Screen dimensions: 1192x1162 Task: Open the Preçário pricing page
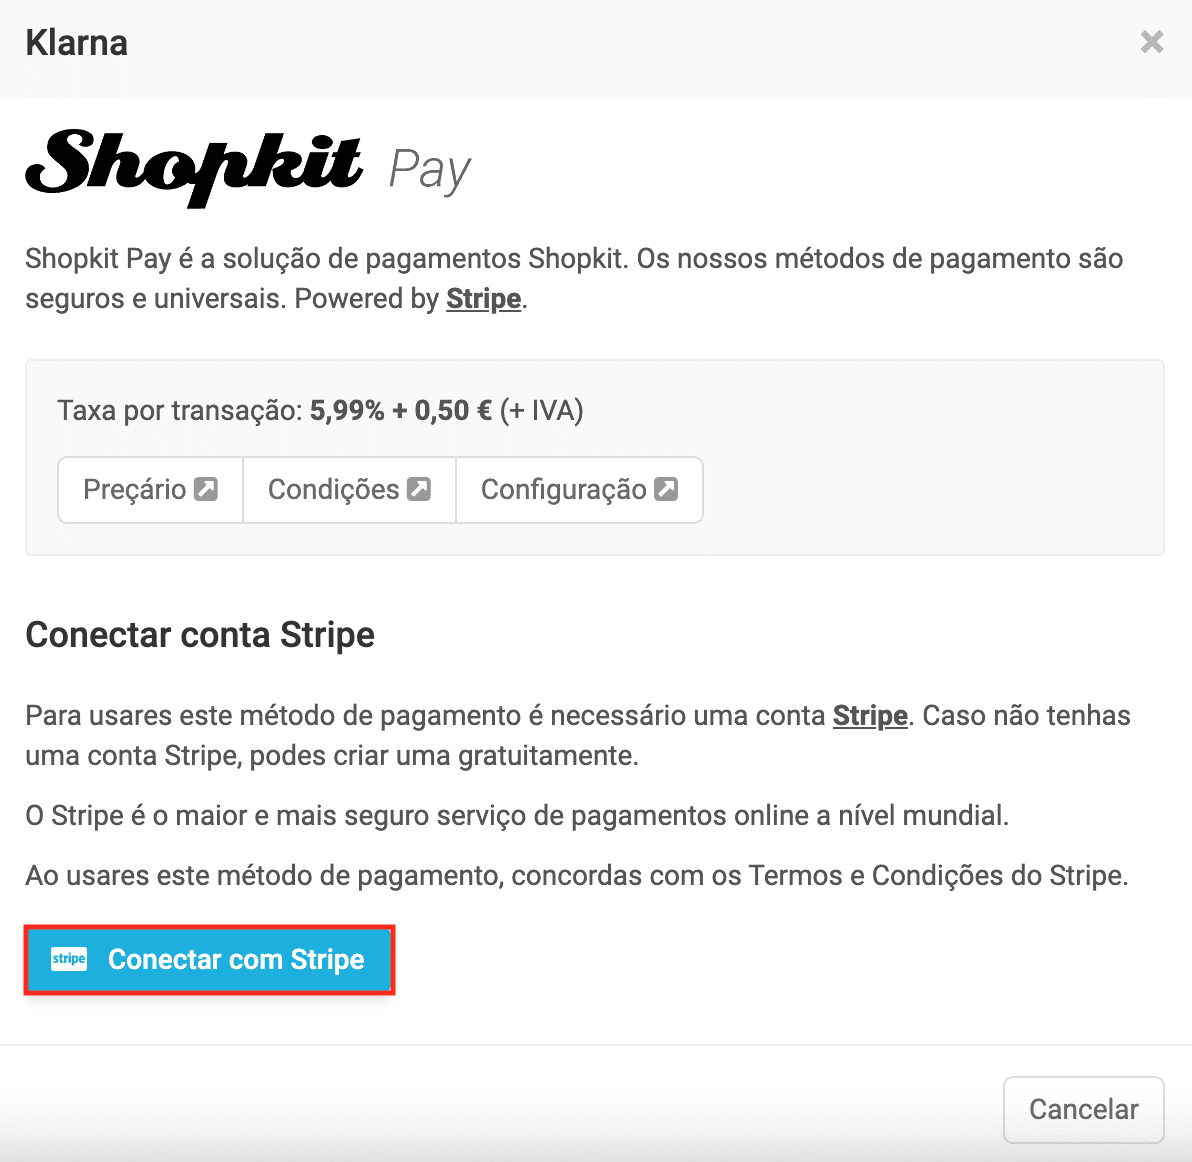(135, 490)
